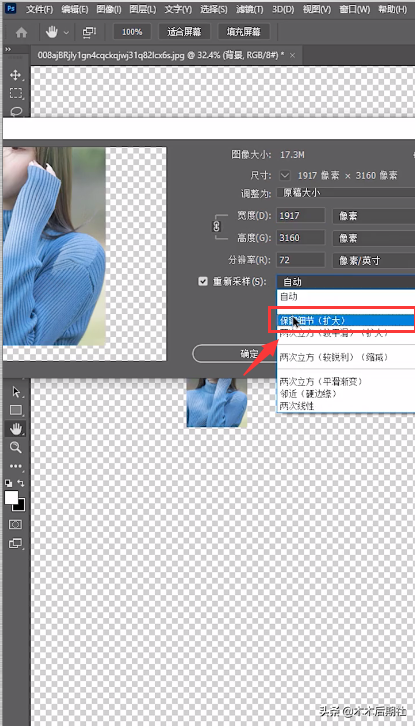Select the Rectangular Marquee tool
Screen dimensions: 415x726
point(16,93)
